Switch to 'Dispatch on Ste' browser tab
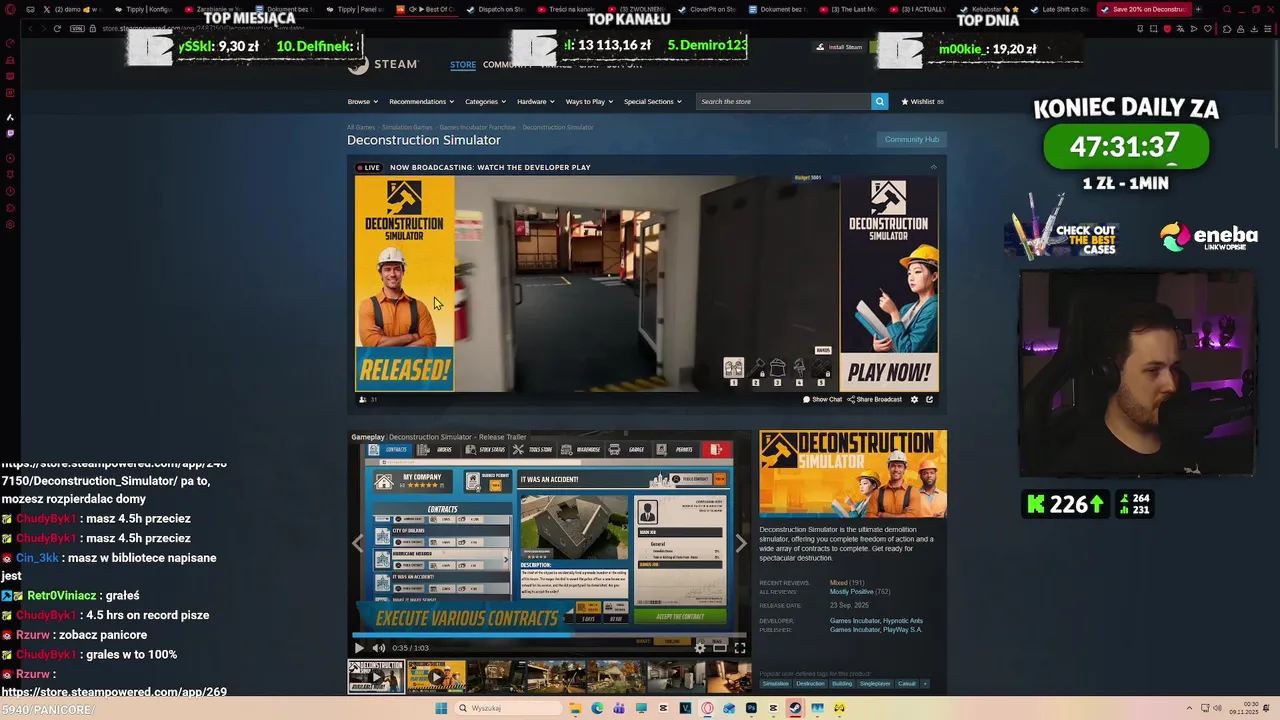 495,9
